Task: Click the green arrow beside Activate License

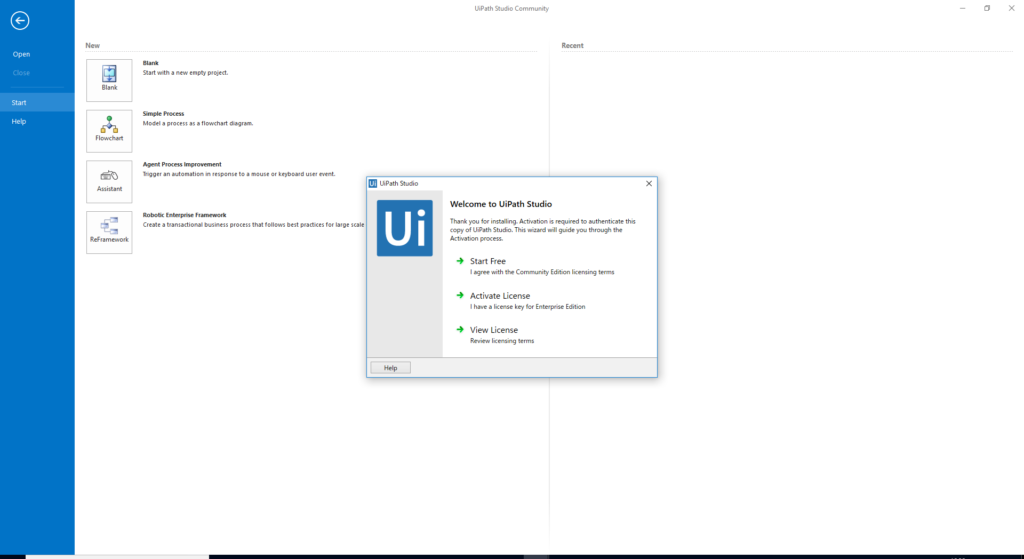Action: click(x=460, y=295)
